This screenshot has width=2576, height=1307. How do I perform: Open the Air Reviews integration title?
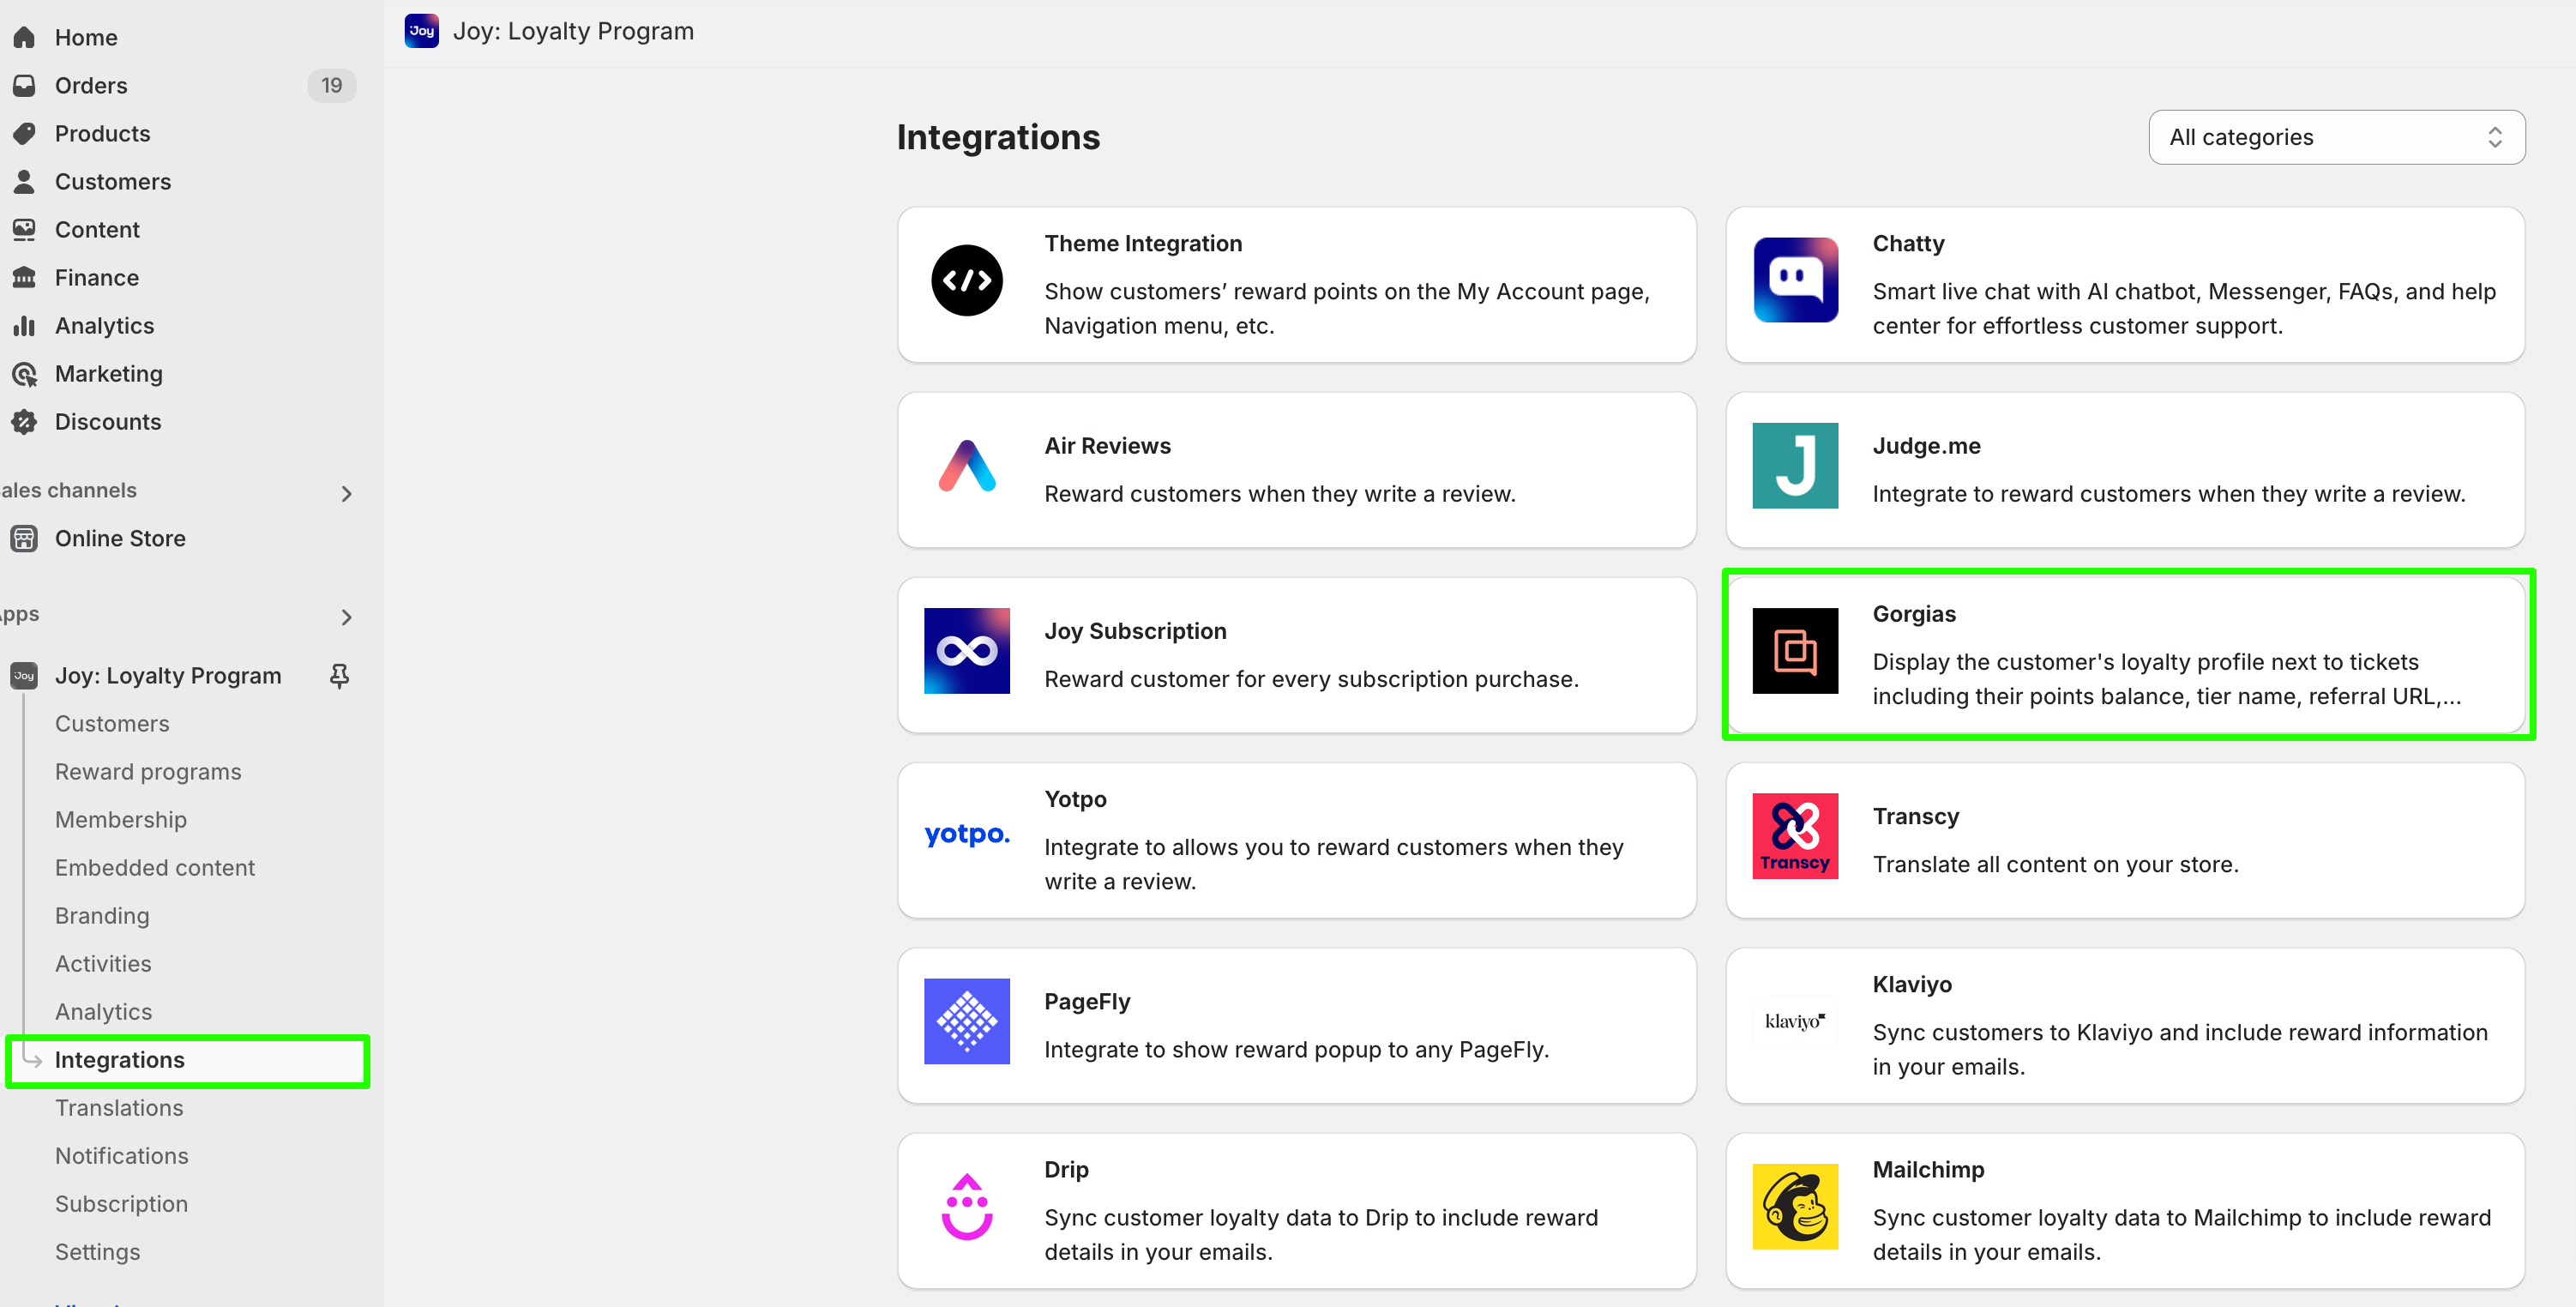(1107, 445)
